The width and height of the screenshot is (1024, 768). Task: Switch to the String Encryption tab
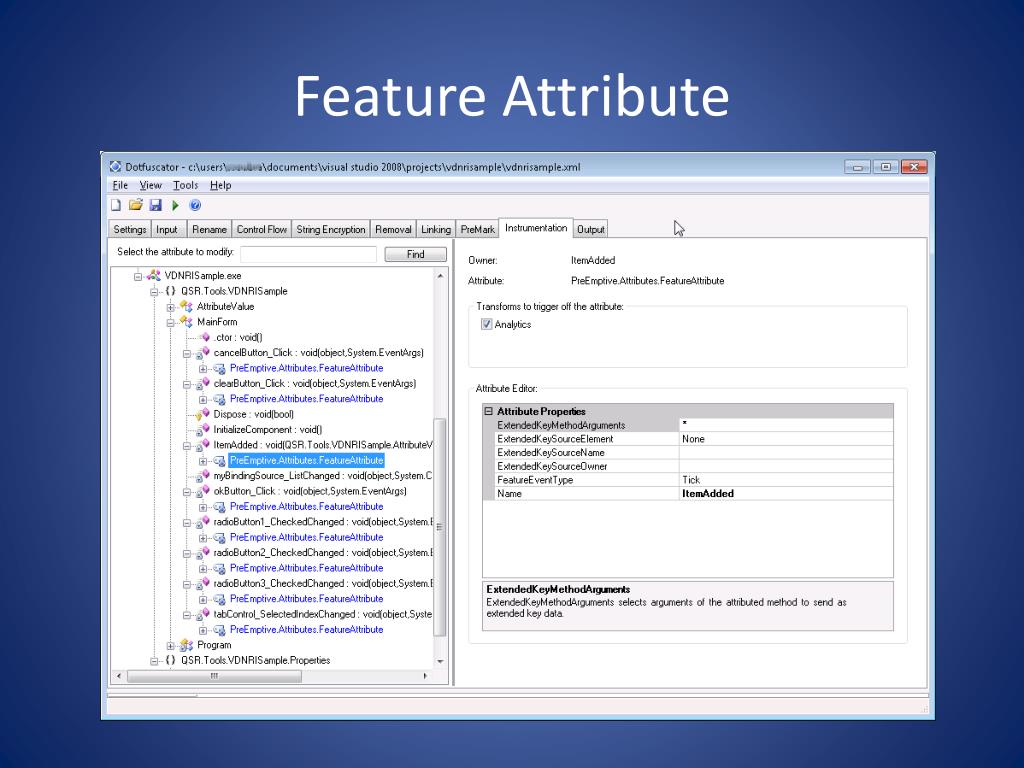tap(330, 229)
